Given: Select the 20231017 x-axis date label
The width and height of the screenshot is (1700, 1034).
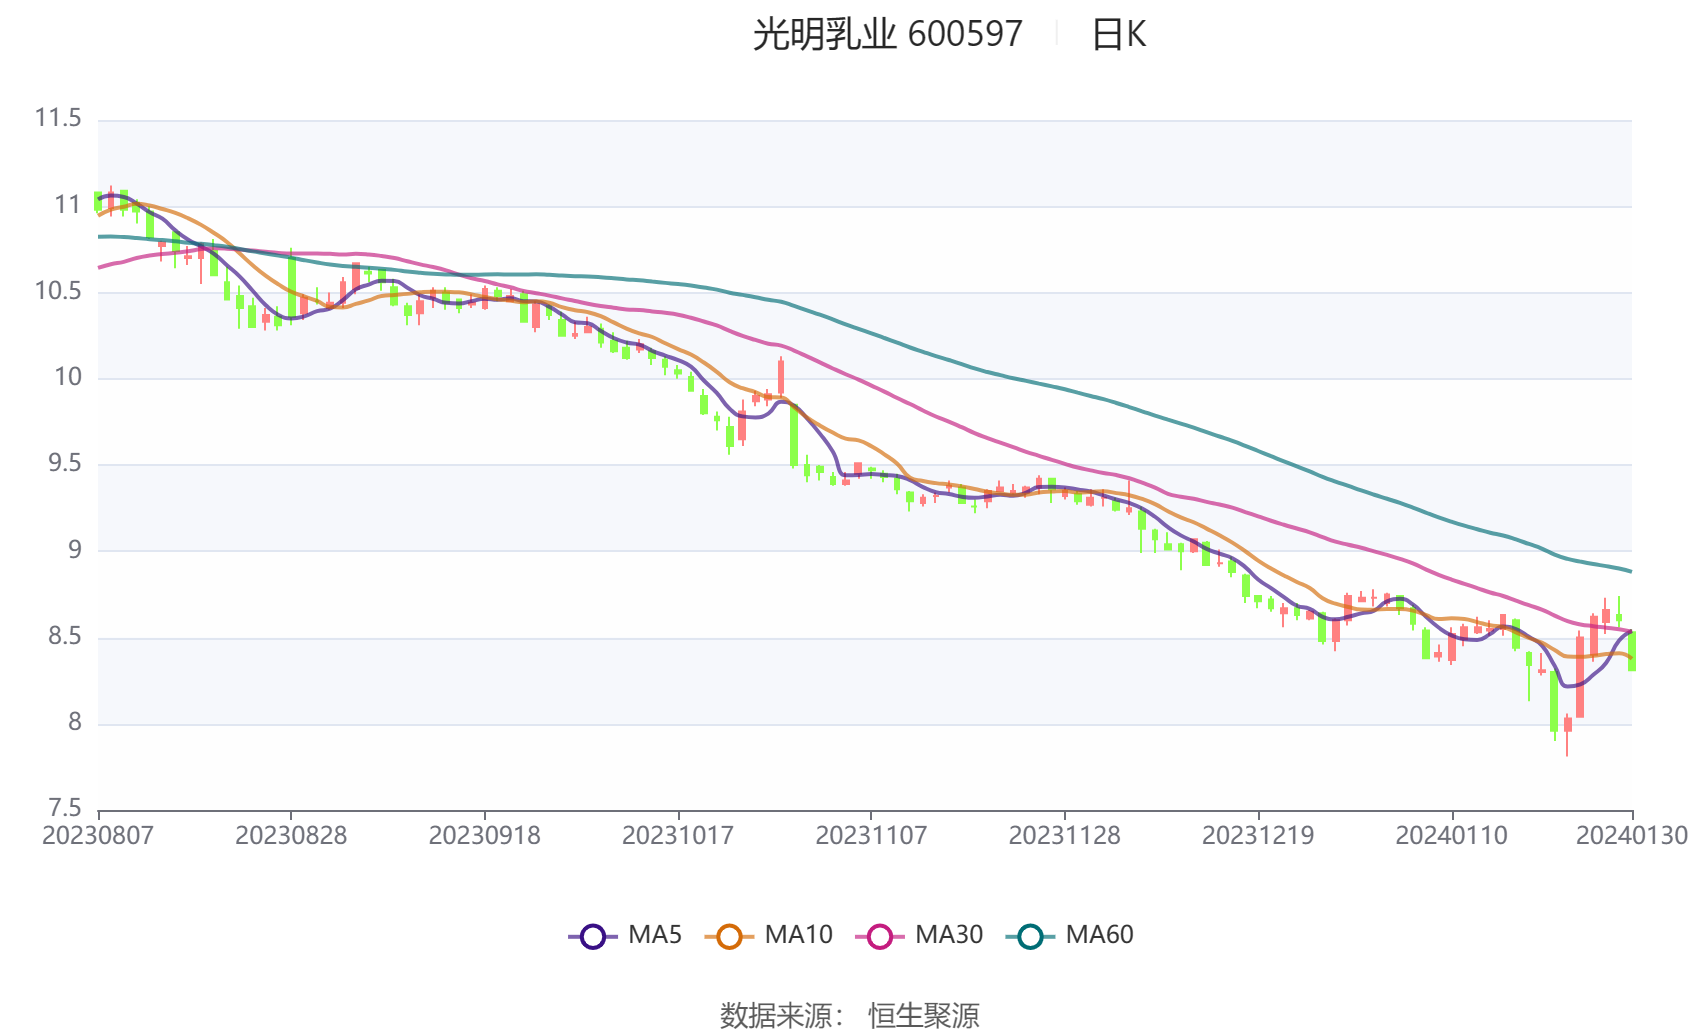Looking at the screenshot, I should point(678,836).
